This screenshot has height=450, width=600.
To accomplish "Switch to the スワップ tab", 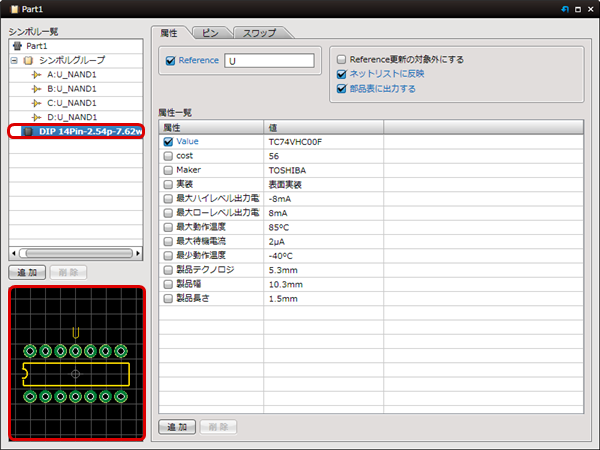I will point(259,33).
